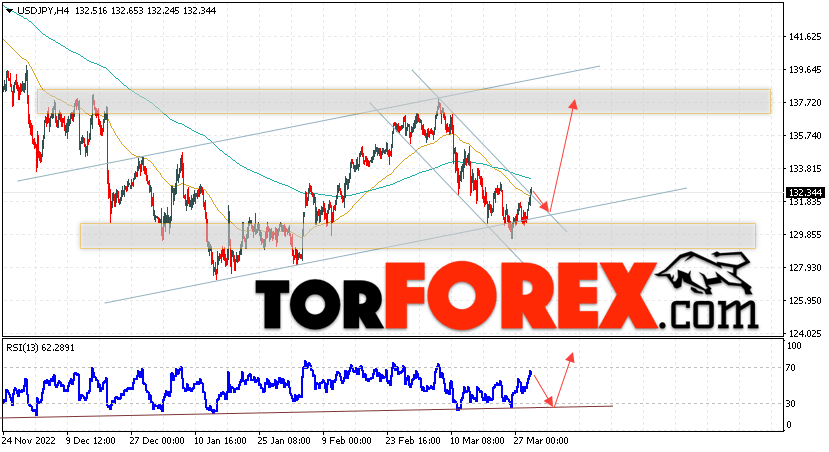Click the 141.625 price axis label
Screen dimensions: 829x452
805,37
